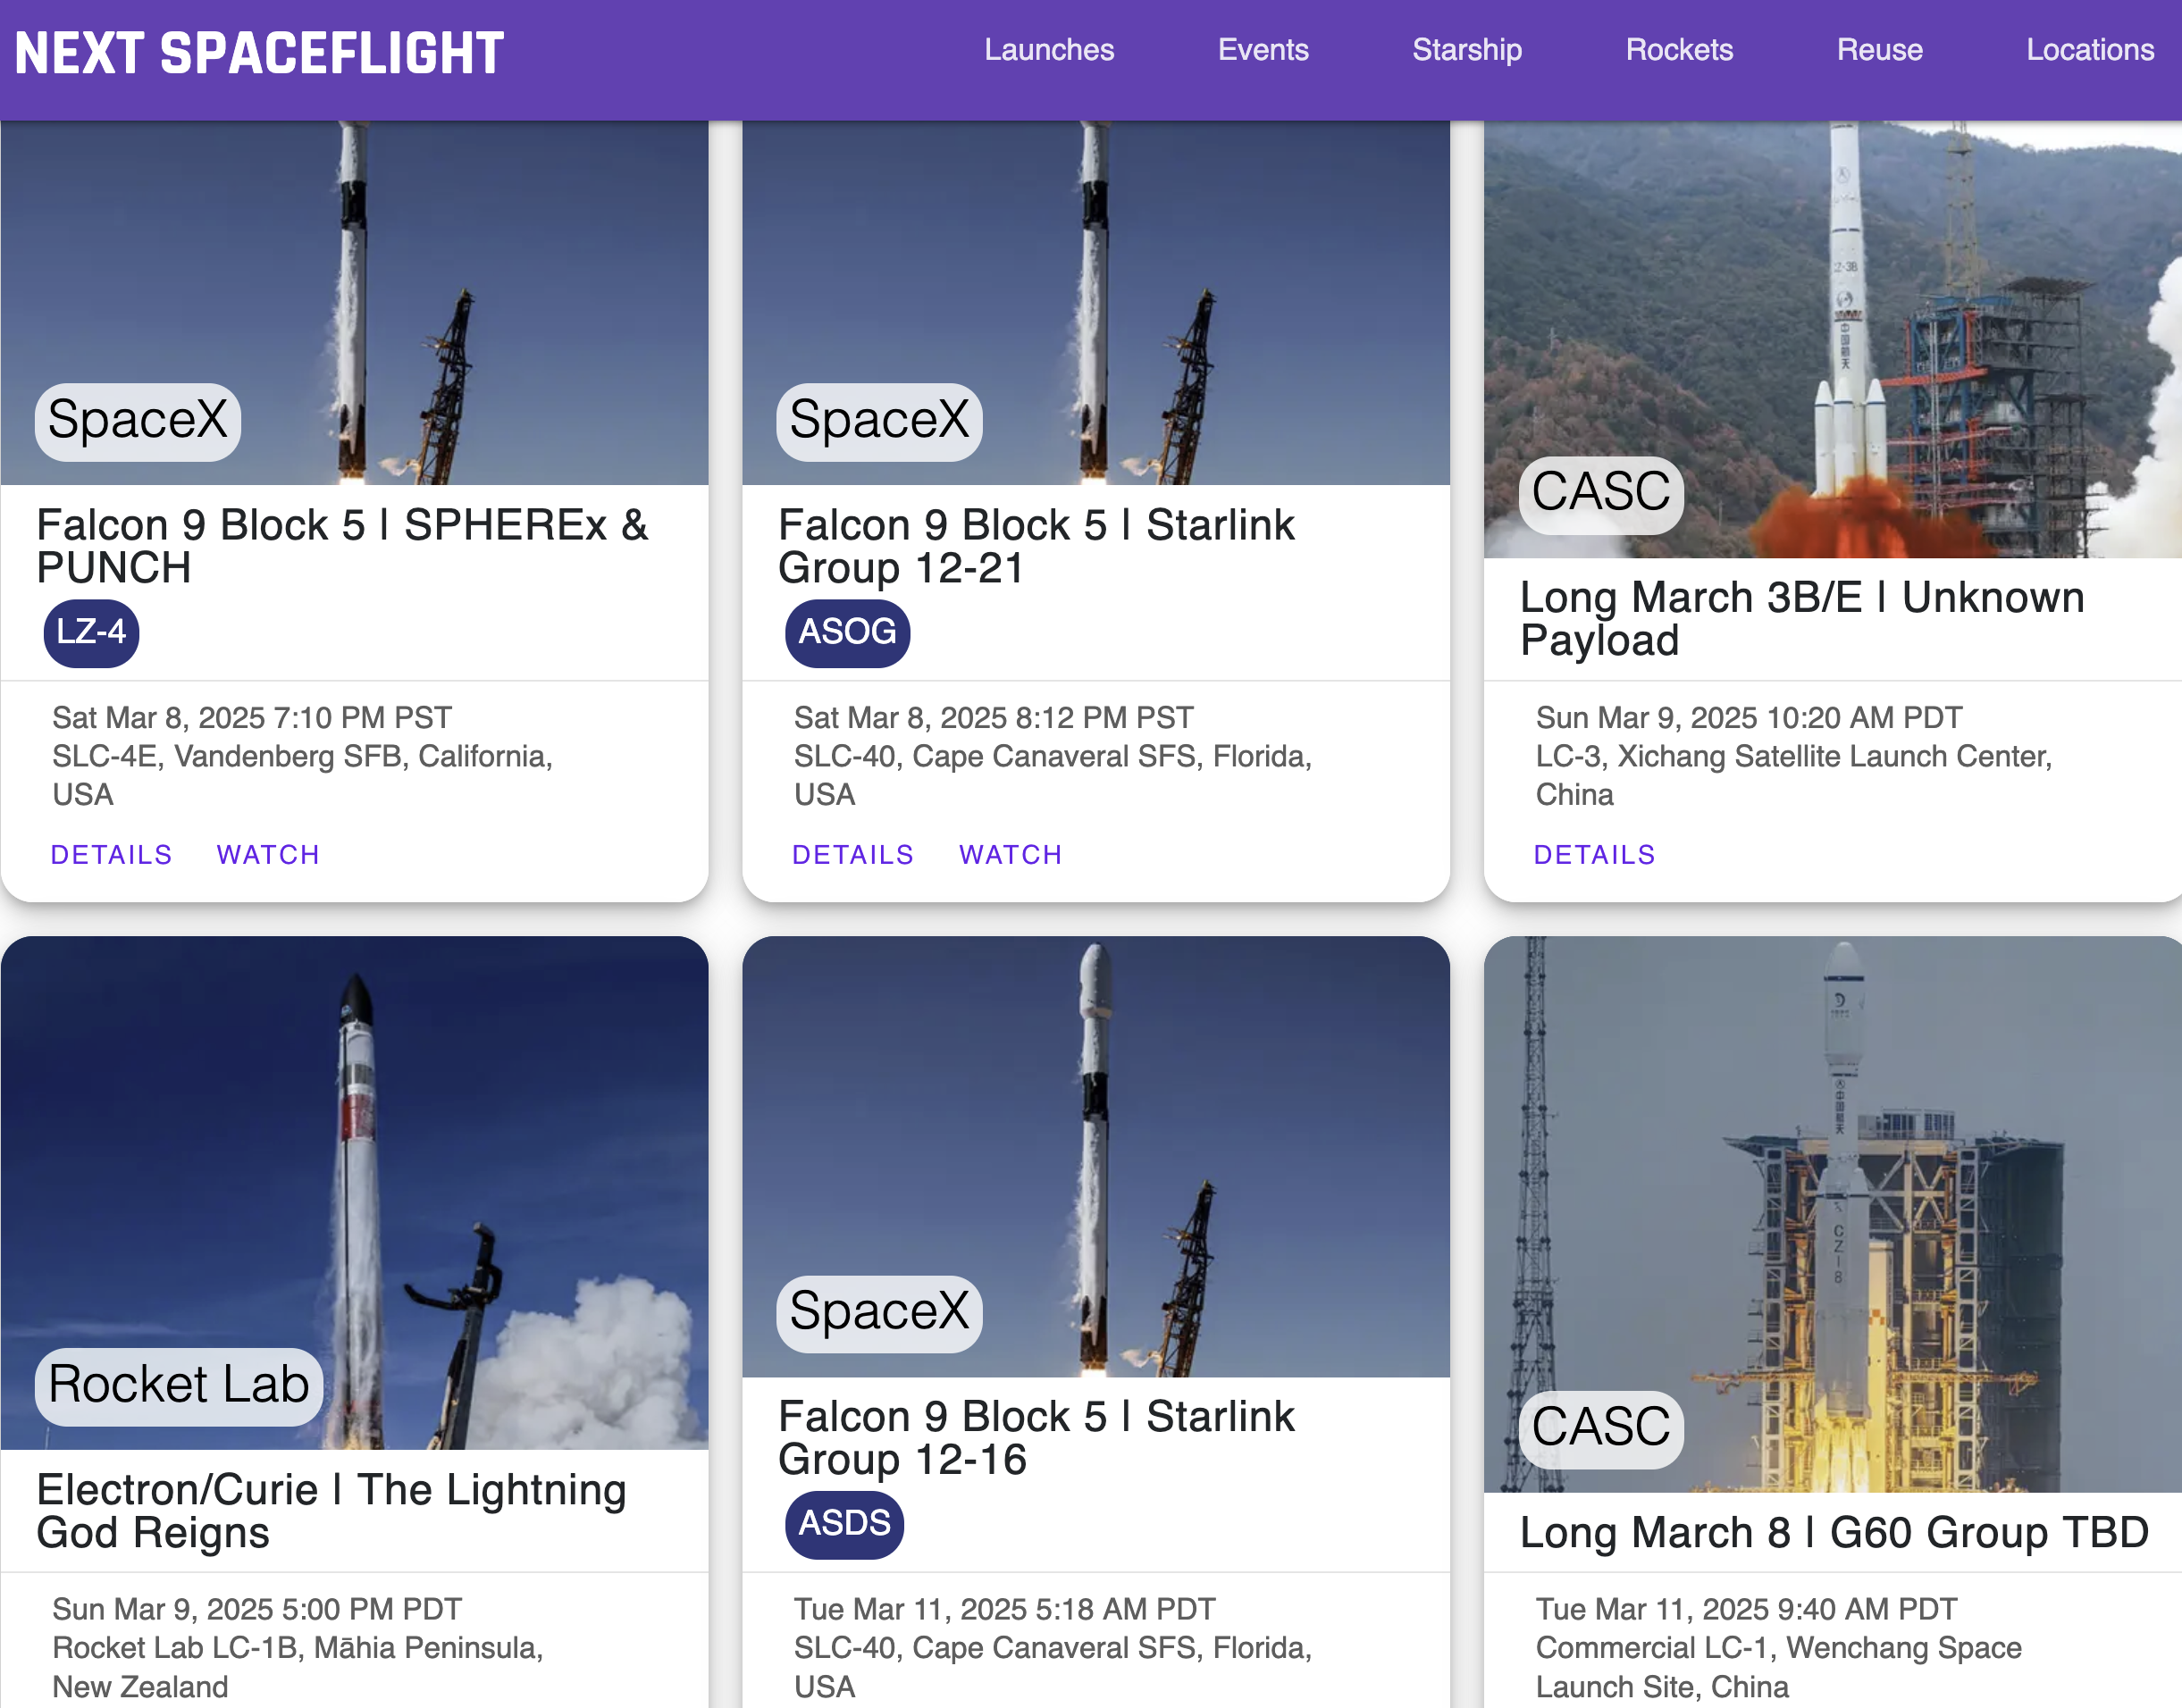Click 'Sun Mar 9, 2025 5:00 PM PDT' date

(257, 1609)
